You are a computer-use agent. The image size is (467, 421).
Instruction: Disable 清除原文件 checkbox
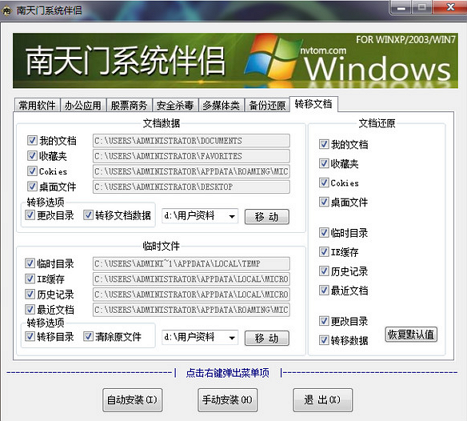point(88,336)
